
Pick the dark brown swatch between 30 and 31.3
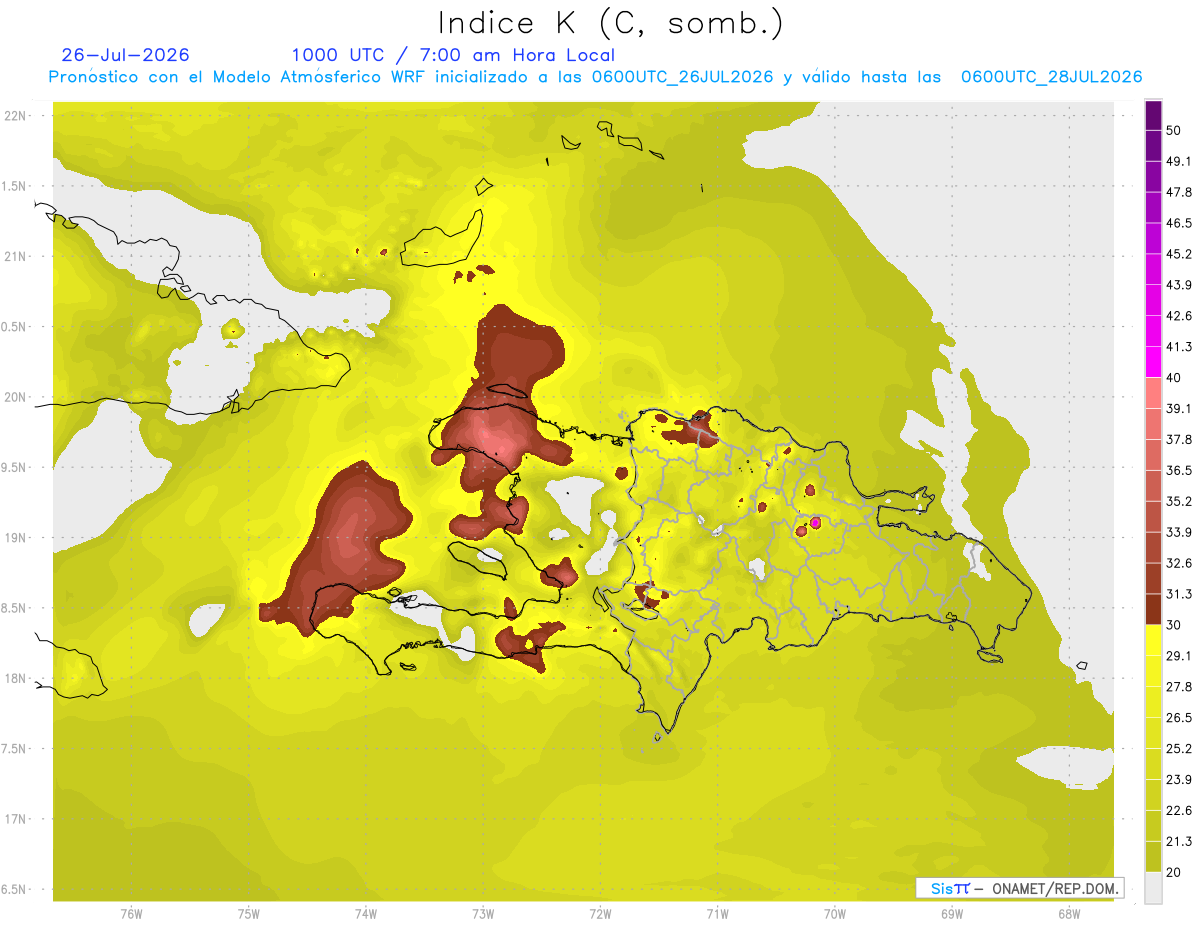tap(1153, 609)
